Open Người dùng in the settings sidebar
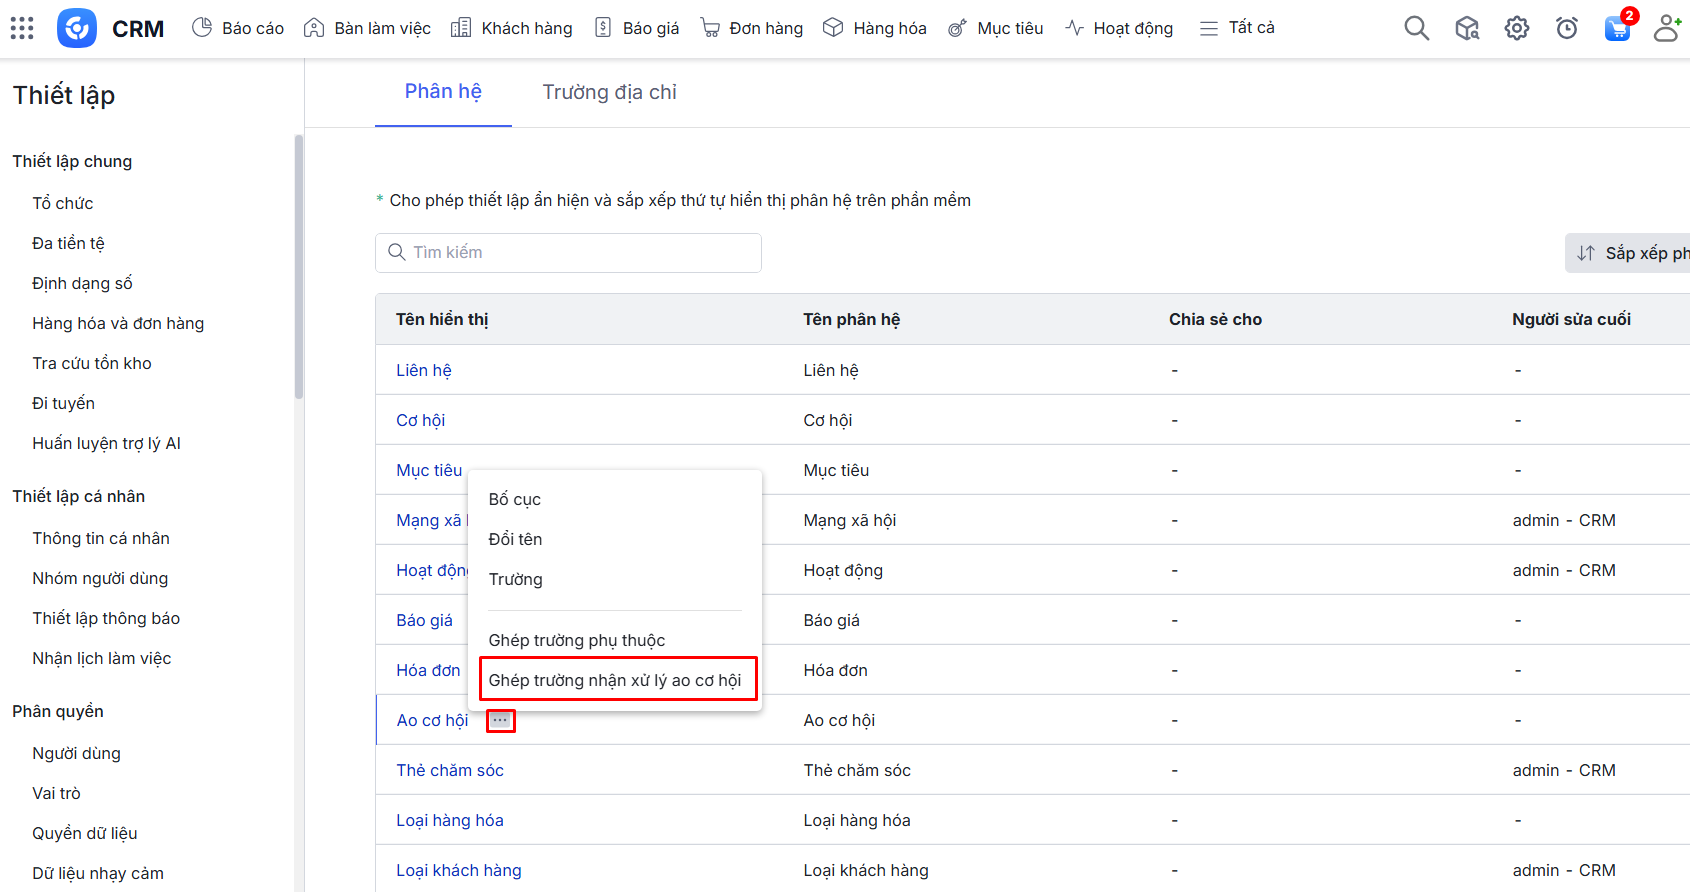The image size is (1690, 892). pos(76,753)
